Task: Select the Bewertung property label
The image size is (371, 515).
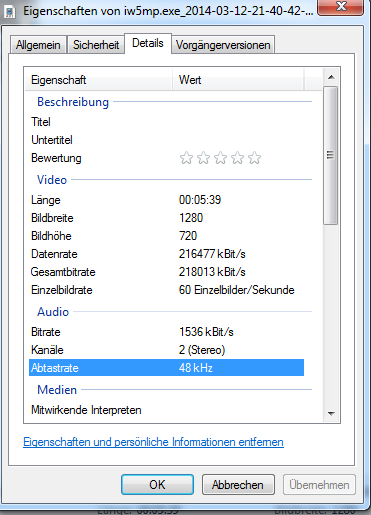Action: (x=56, y=158)
